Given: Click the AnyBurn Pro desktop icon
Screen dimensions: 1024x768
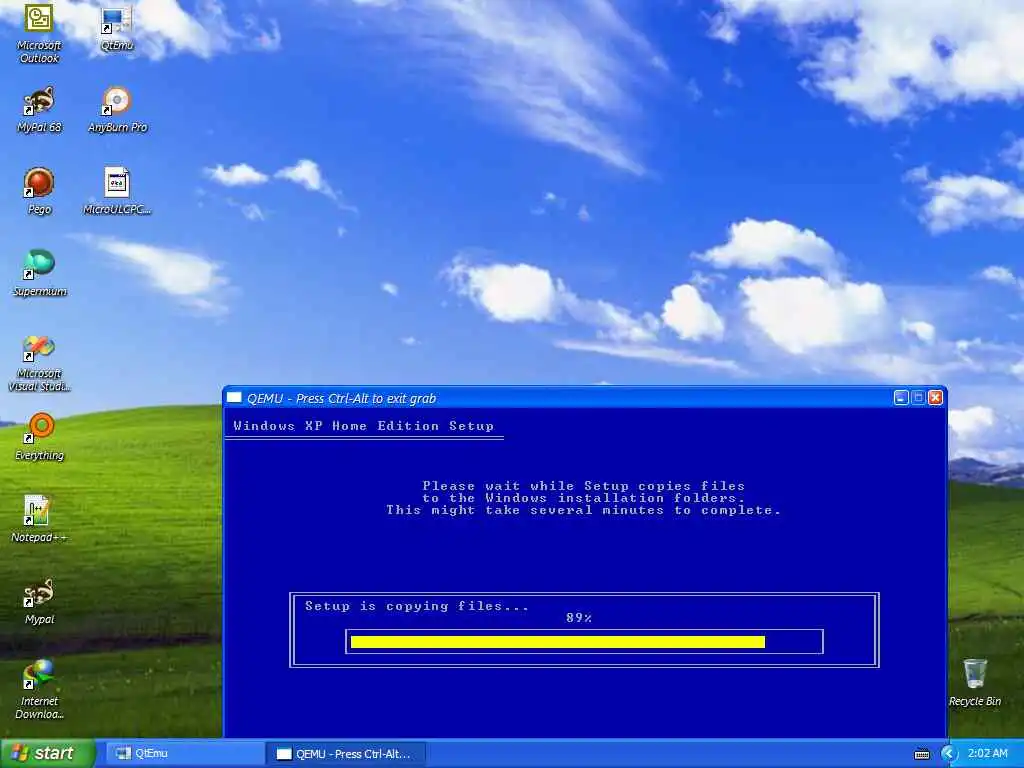Looking at the screenshot, I should coord(117,110).
